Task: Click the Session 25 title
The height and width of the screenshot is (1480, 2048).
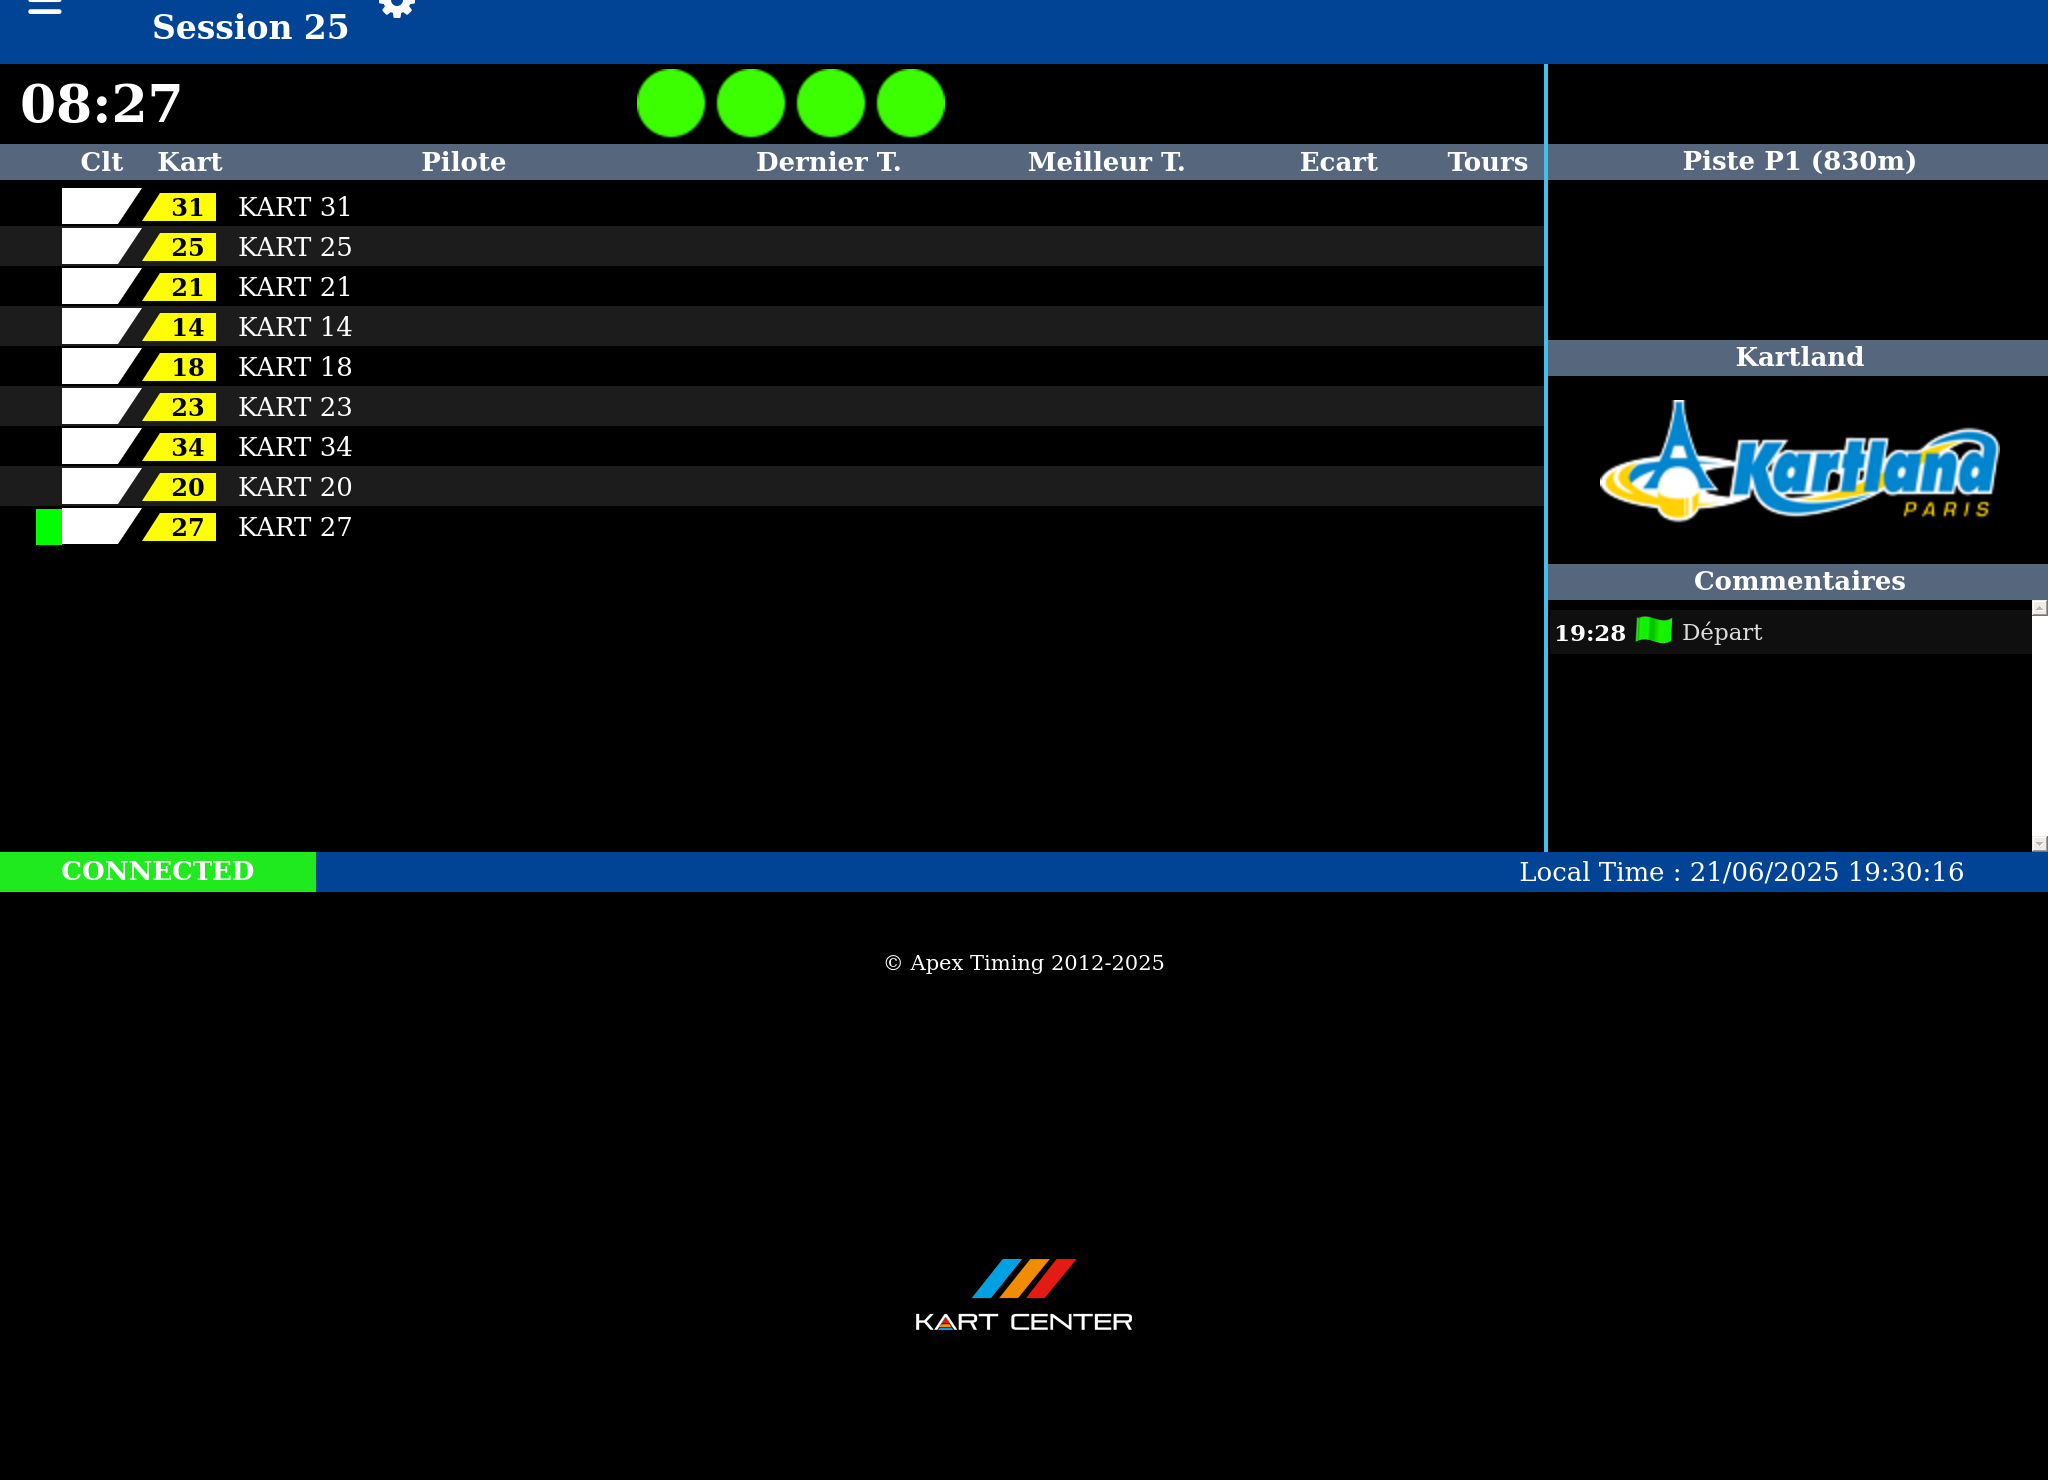Action: [x=250, y=27]
